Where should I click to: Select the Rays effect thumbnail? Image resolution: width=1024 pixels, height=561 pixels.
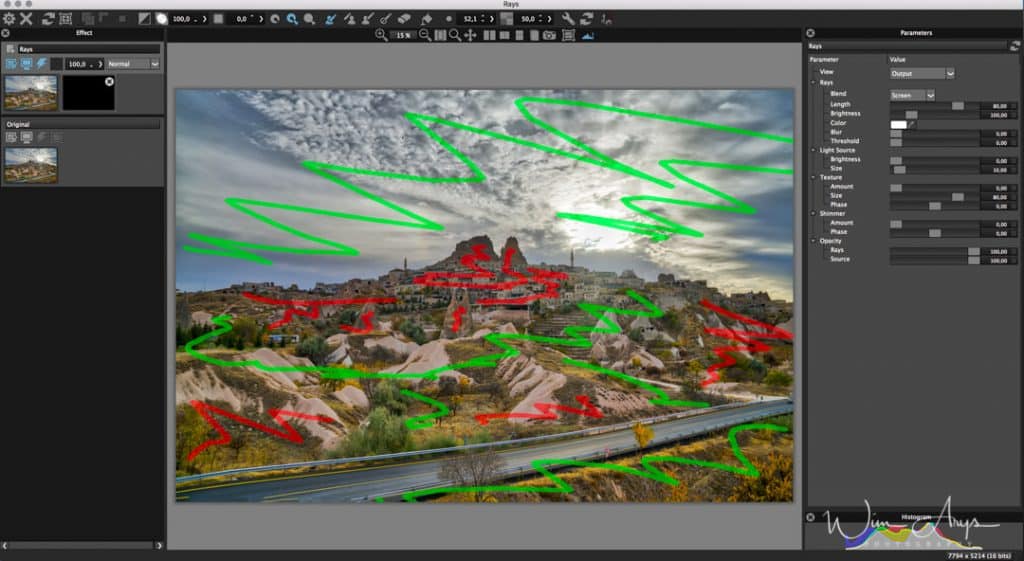[31, 93]
